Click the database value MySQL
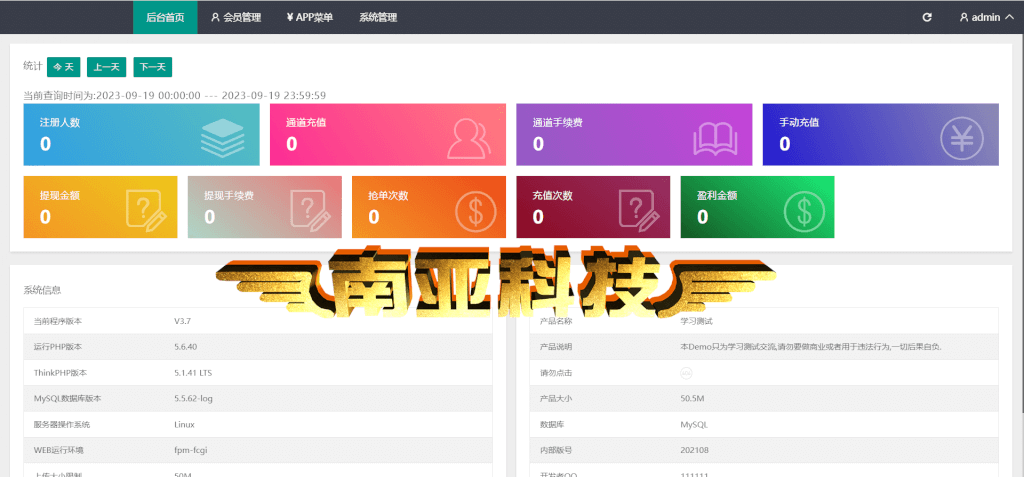 [x=694, y=424]
